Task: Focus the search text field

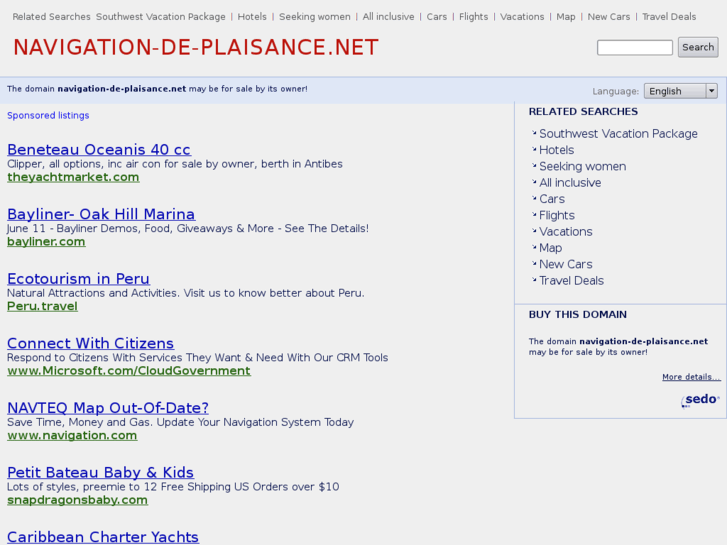Action: [x=635, y=47]
